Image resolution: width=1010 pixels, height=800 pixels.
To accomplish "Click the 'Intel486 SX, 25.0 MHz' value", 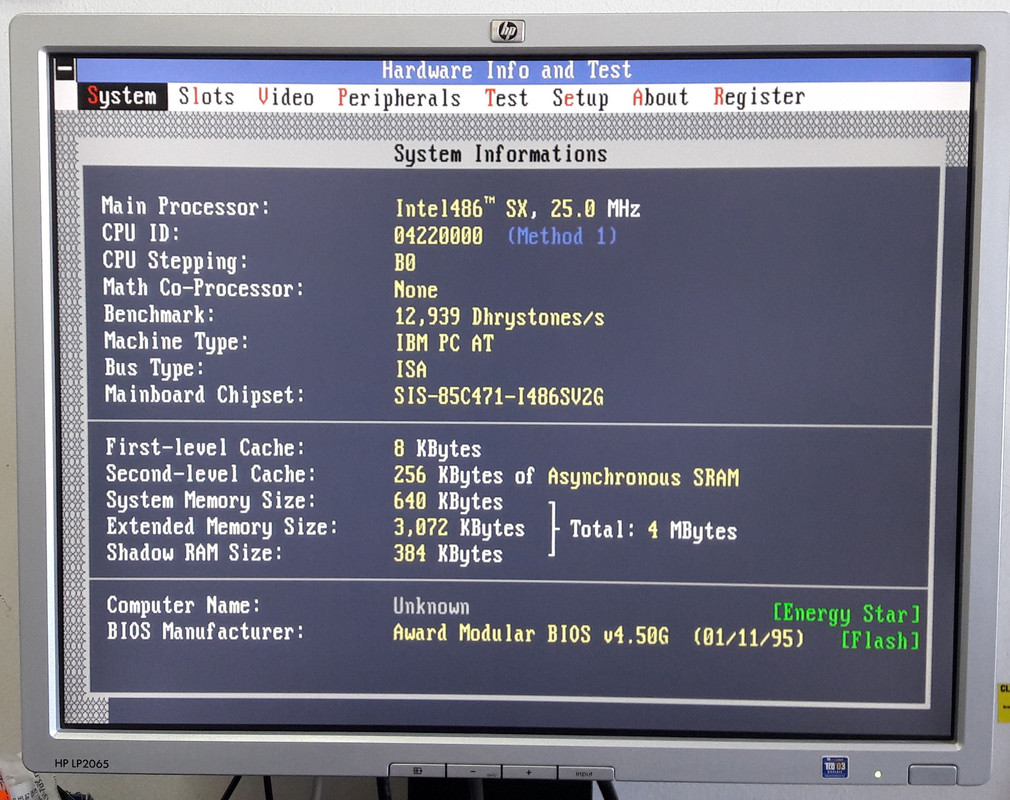I will coord(517,209).
